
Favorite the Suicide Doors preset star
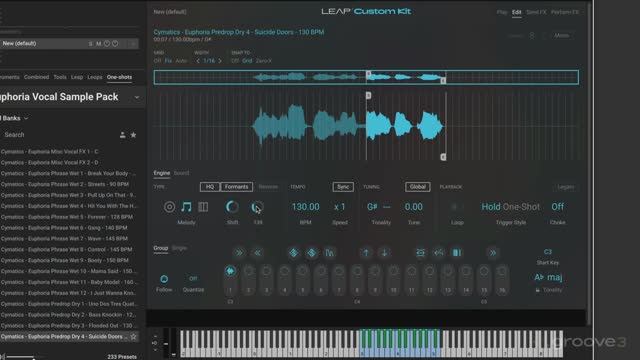pyautogui.click(x=133, y=337)
